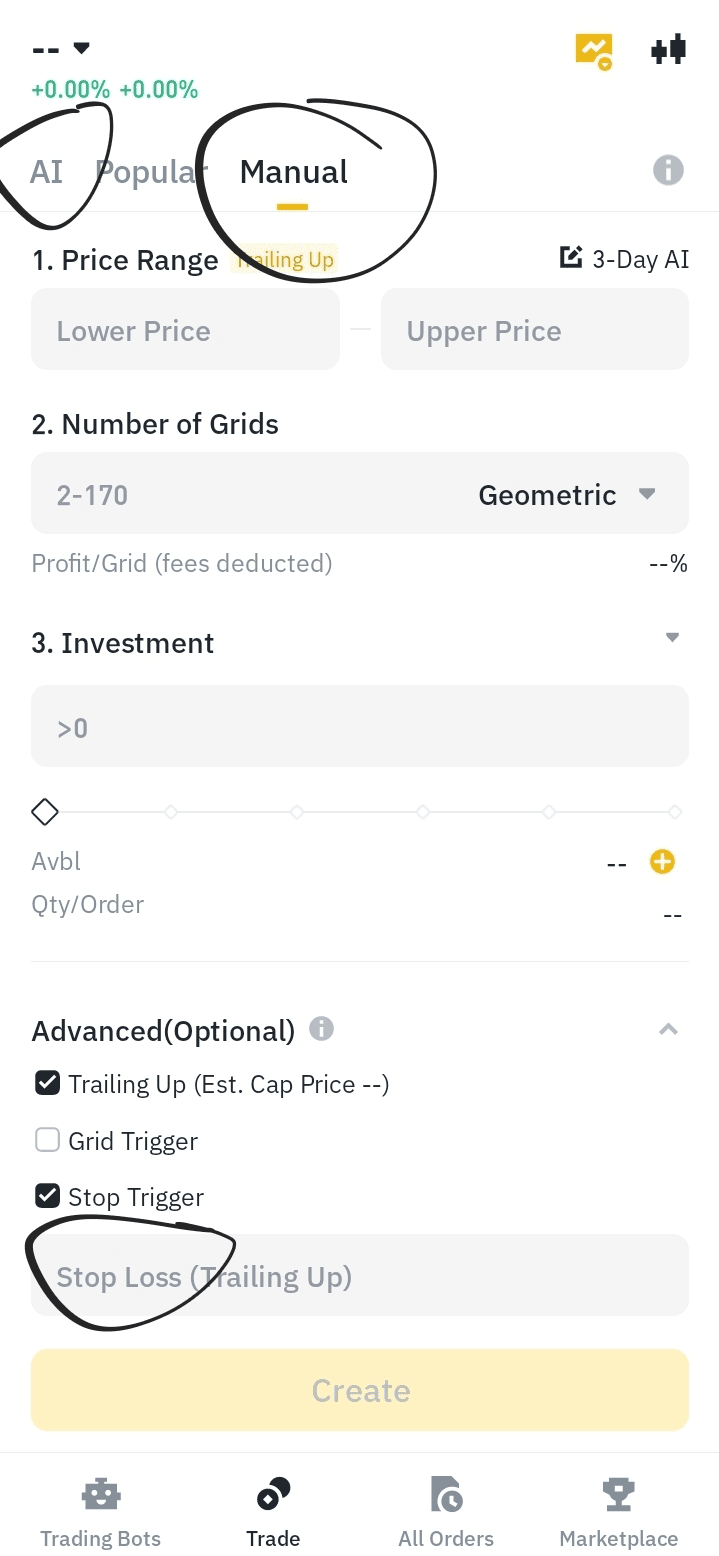The image size is (719, 1556).
Task: Disable the Stop Trigger checkbox
Action: [47, 1196]
